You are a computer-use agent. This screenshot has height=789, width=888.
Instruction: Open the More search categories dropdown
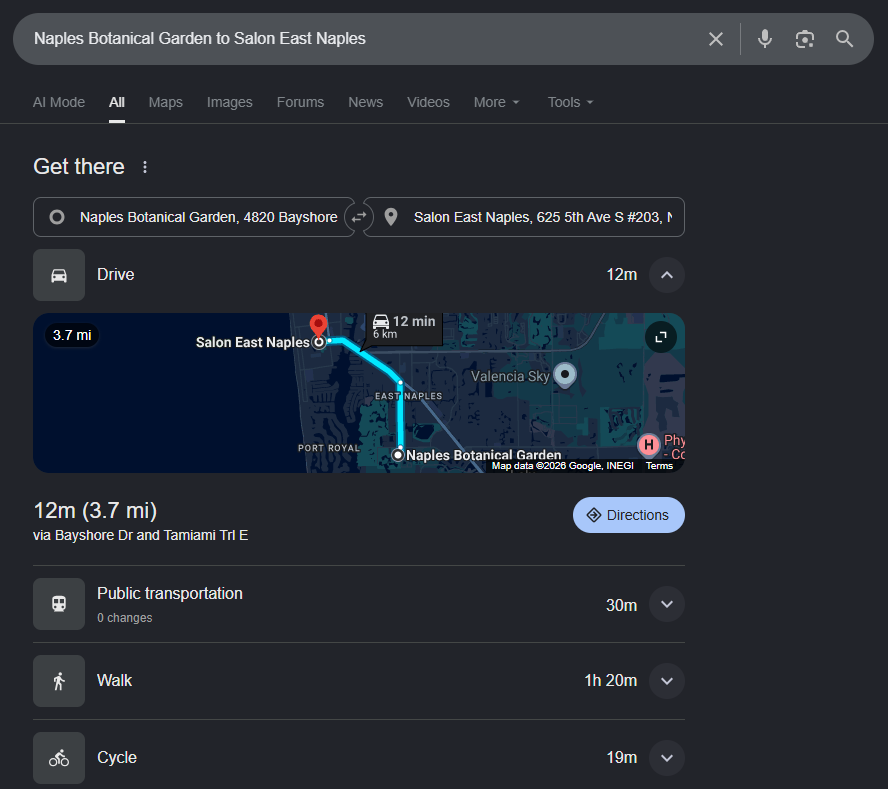tap(497, 103)
